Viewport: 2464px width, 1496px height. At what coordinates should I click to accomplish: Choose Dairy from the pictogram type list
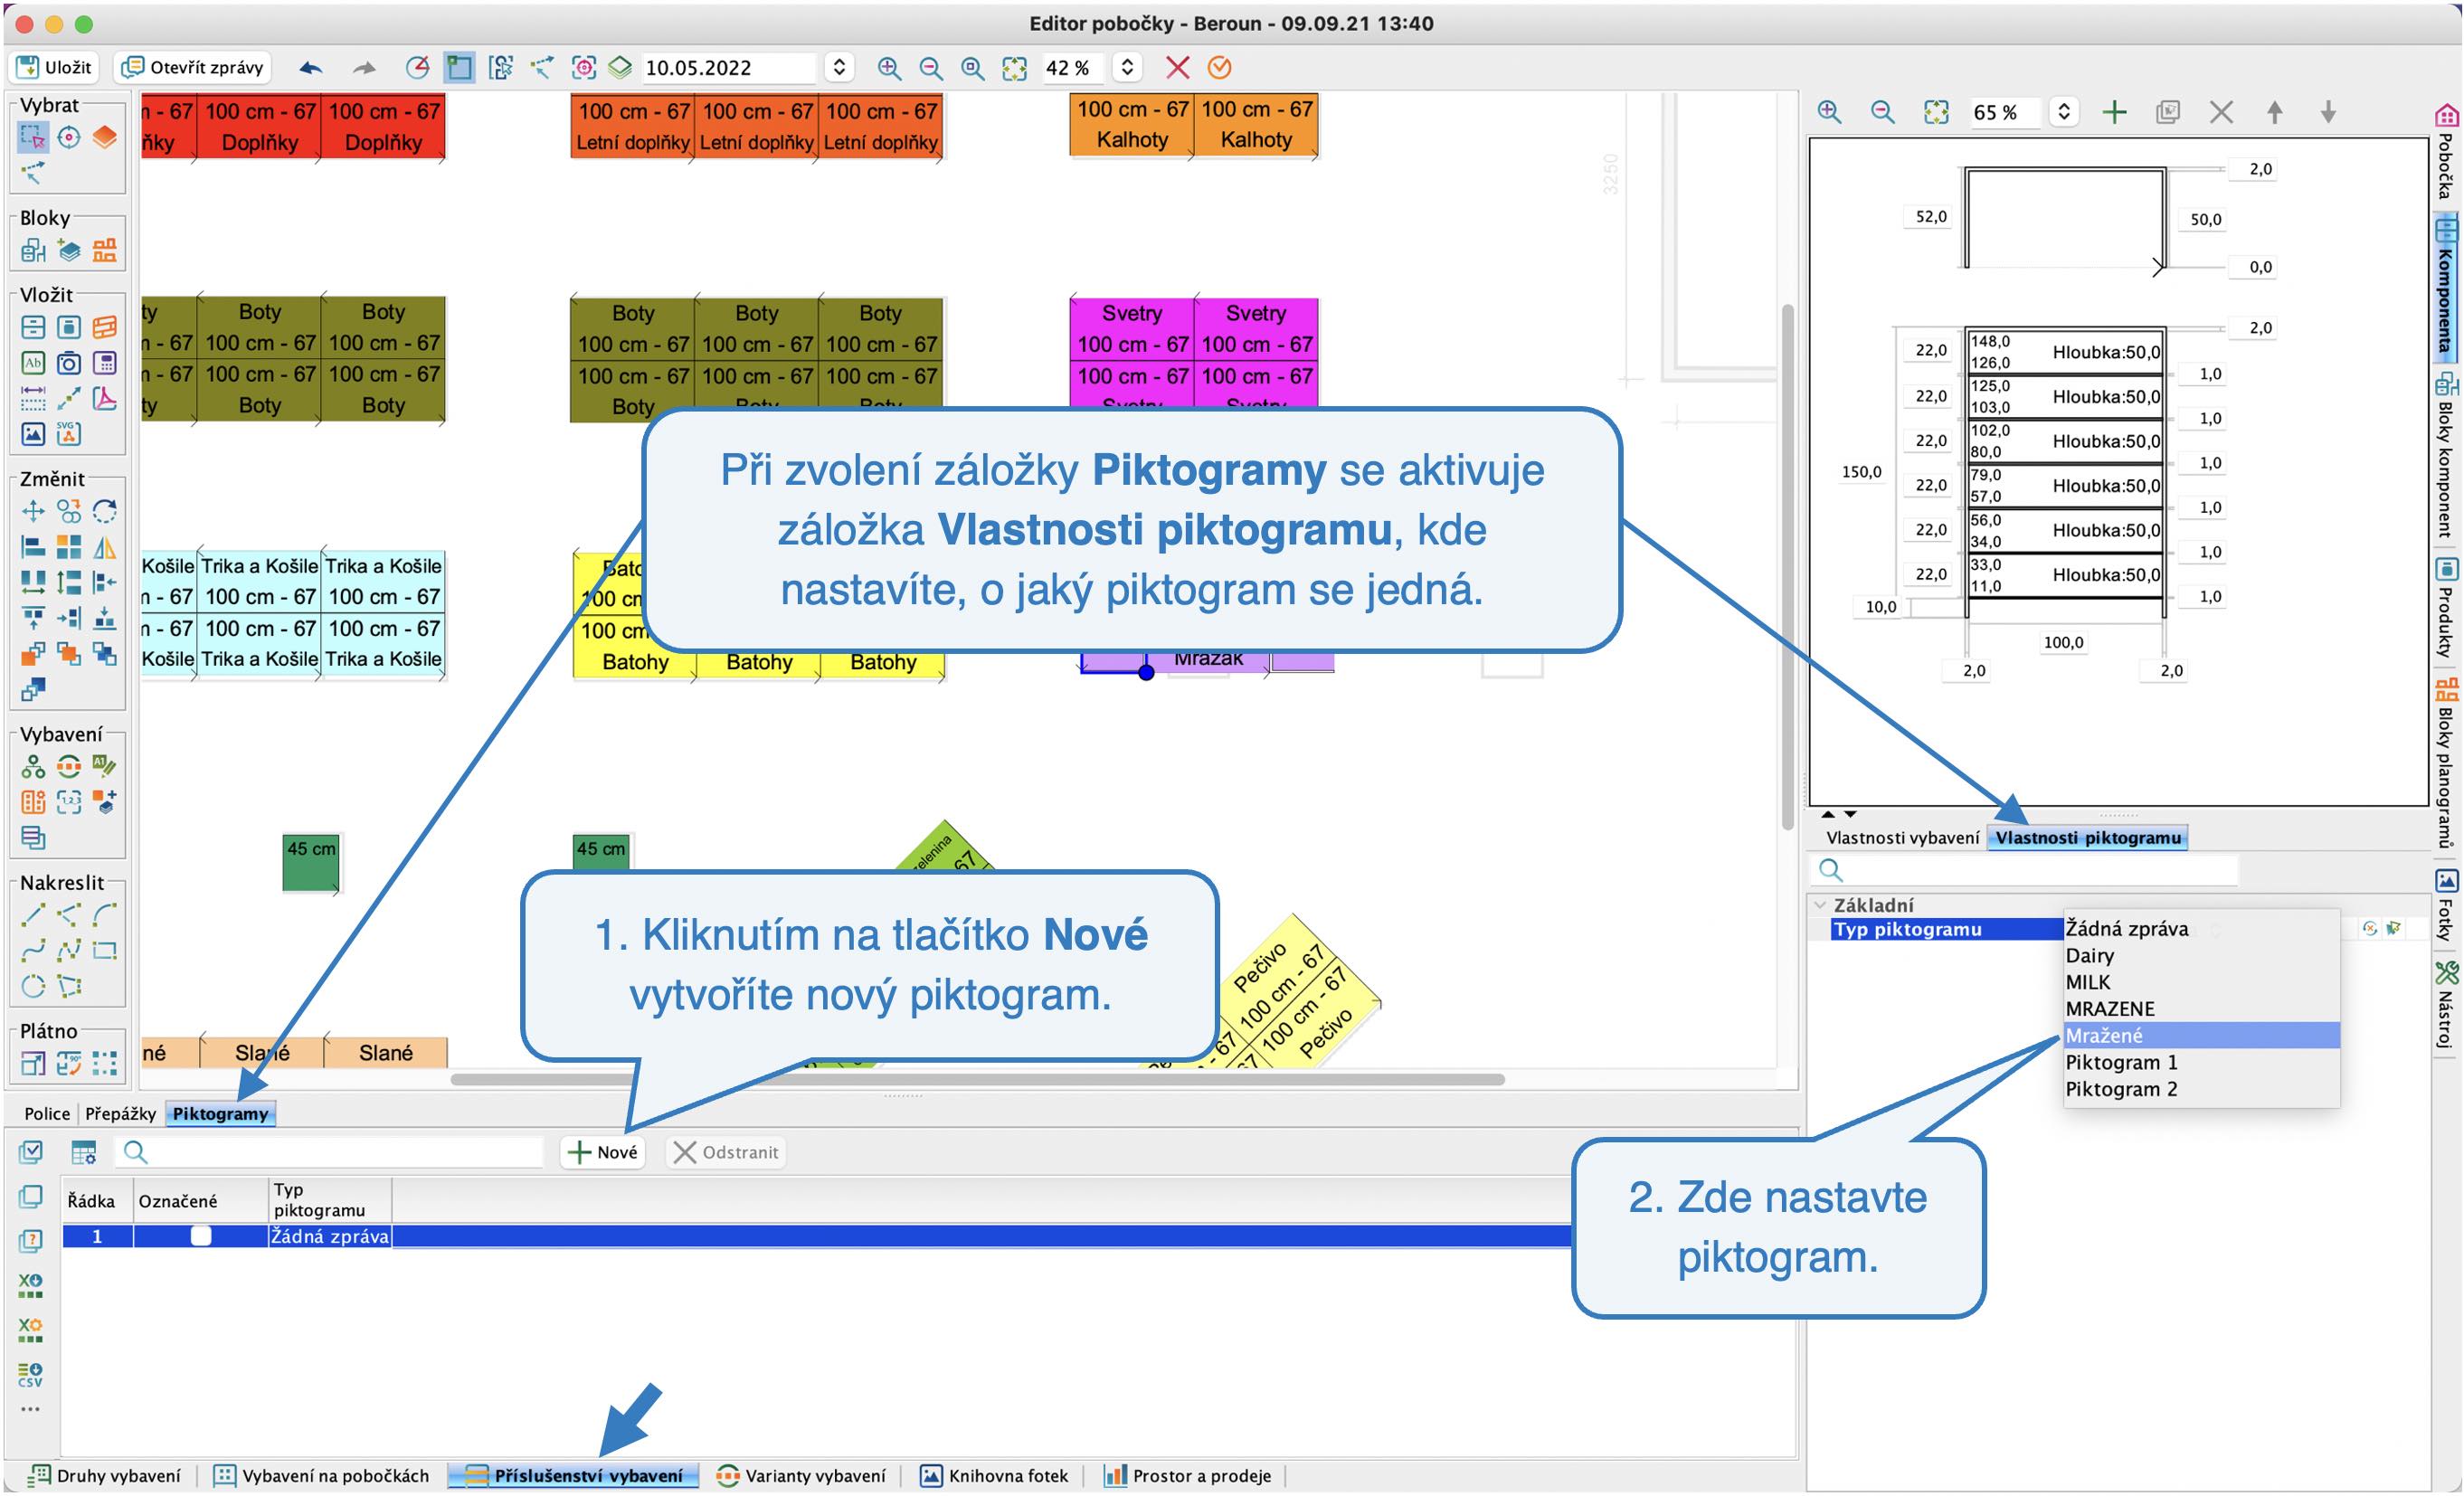click(2201, 955)
